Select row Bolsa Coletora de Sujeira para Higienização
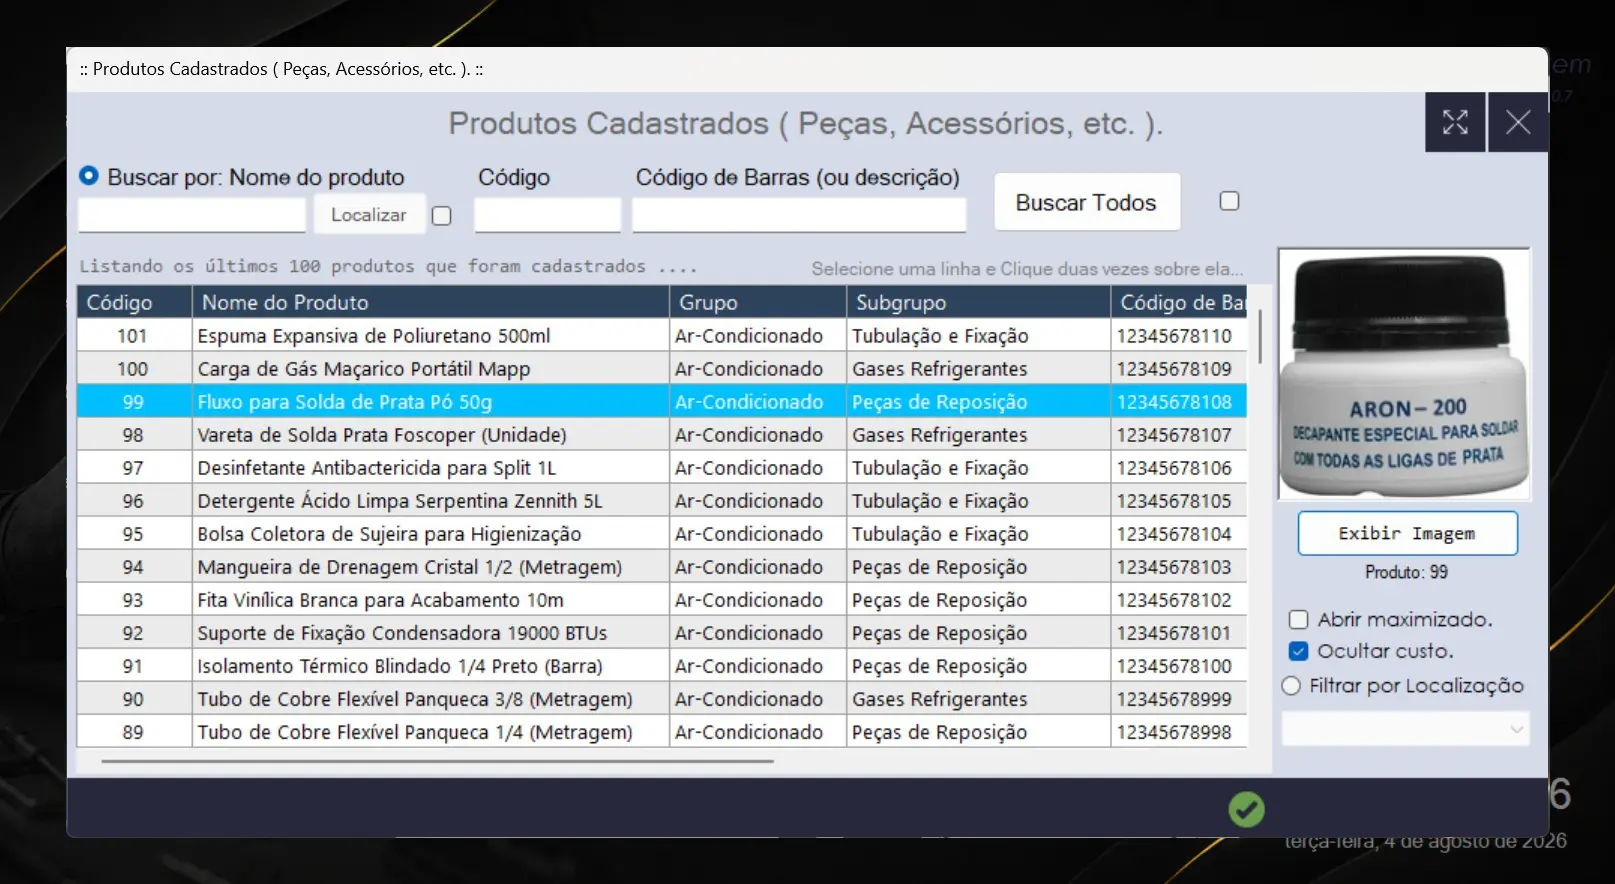 click(662, 533)
